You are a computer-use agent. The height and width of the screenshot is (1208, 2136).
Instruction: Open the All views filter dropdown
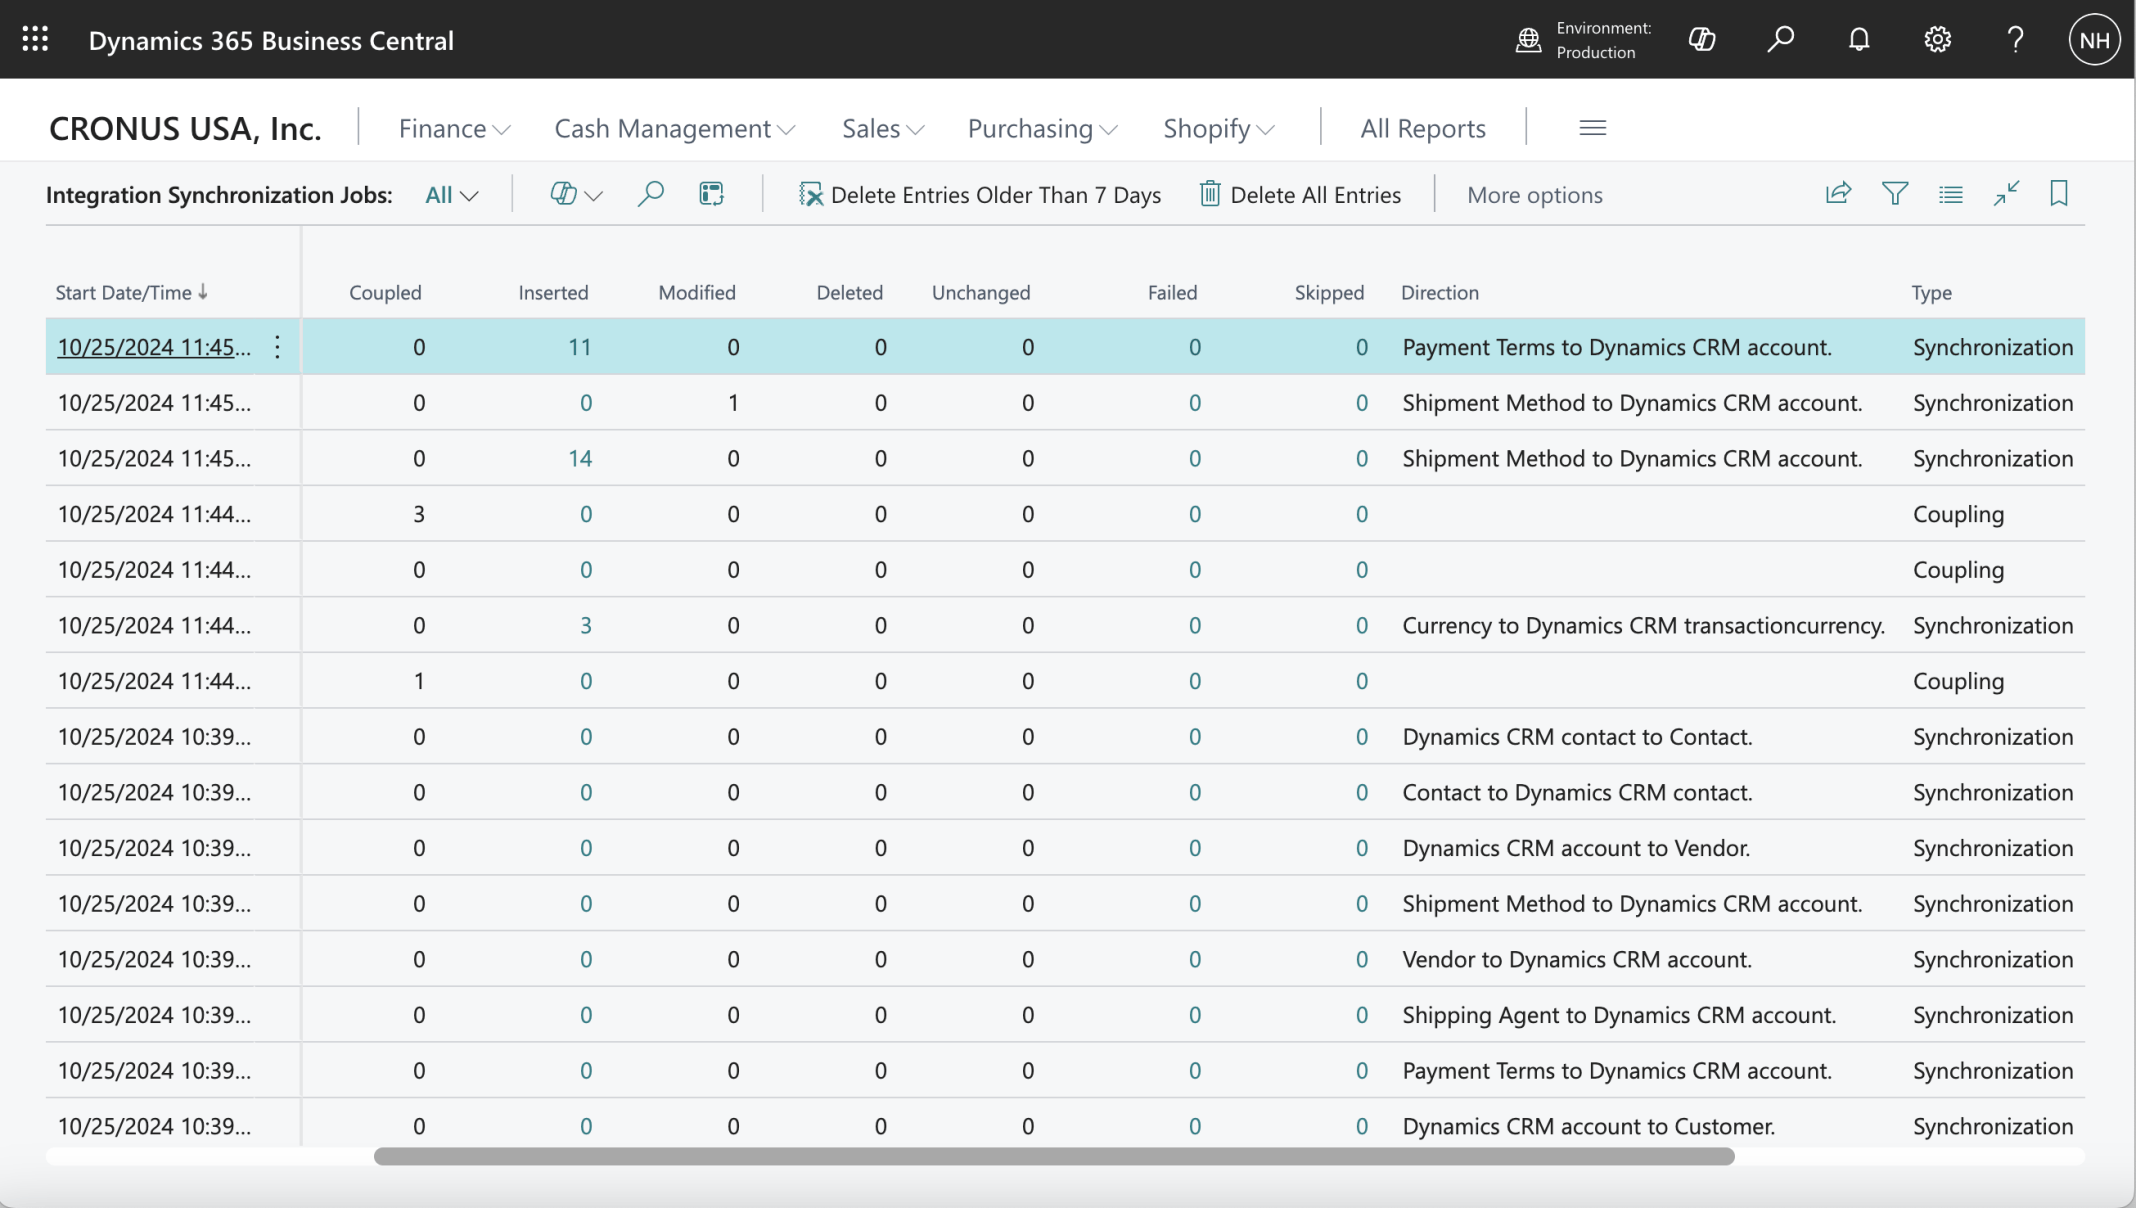click(x=451, y=195)
